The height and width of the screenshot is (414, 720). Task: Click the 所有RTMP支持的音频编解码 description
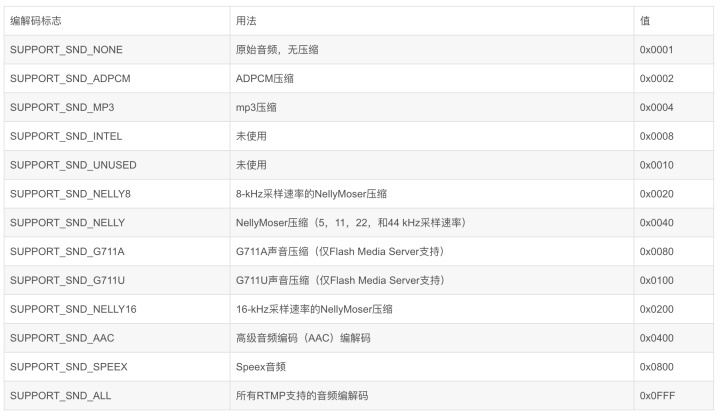(x=302, y=396)
